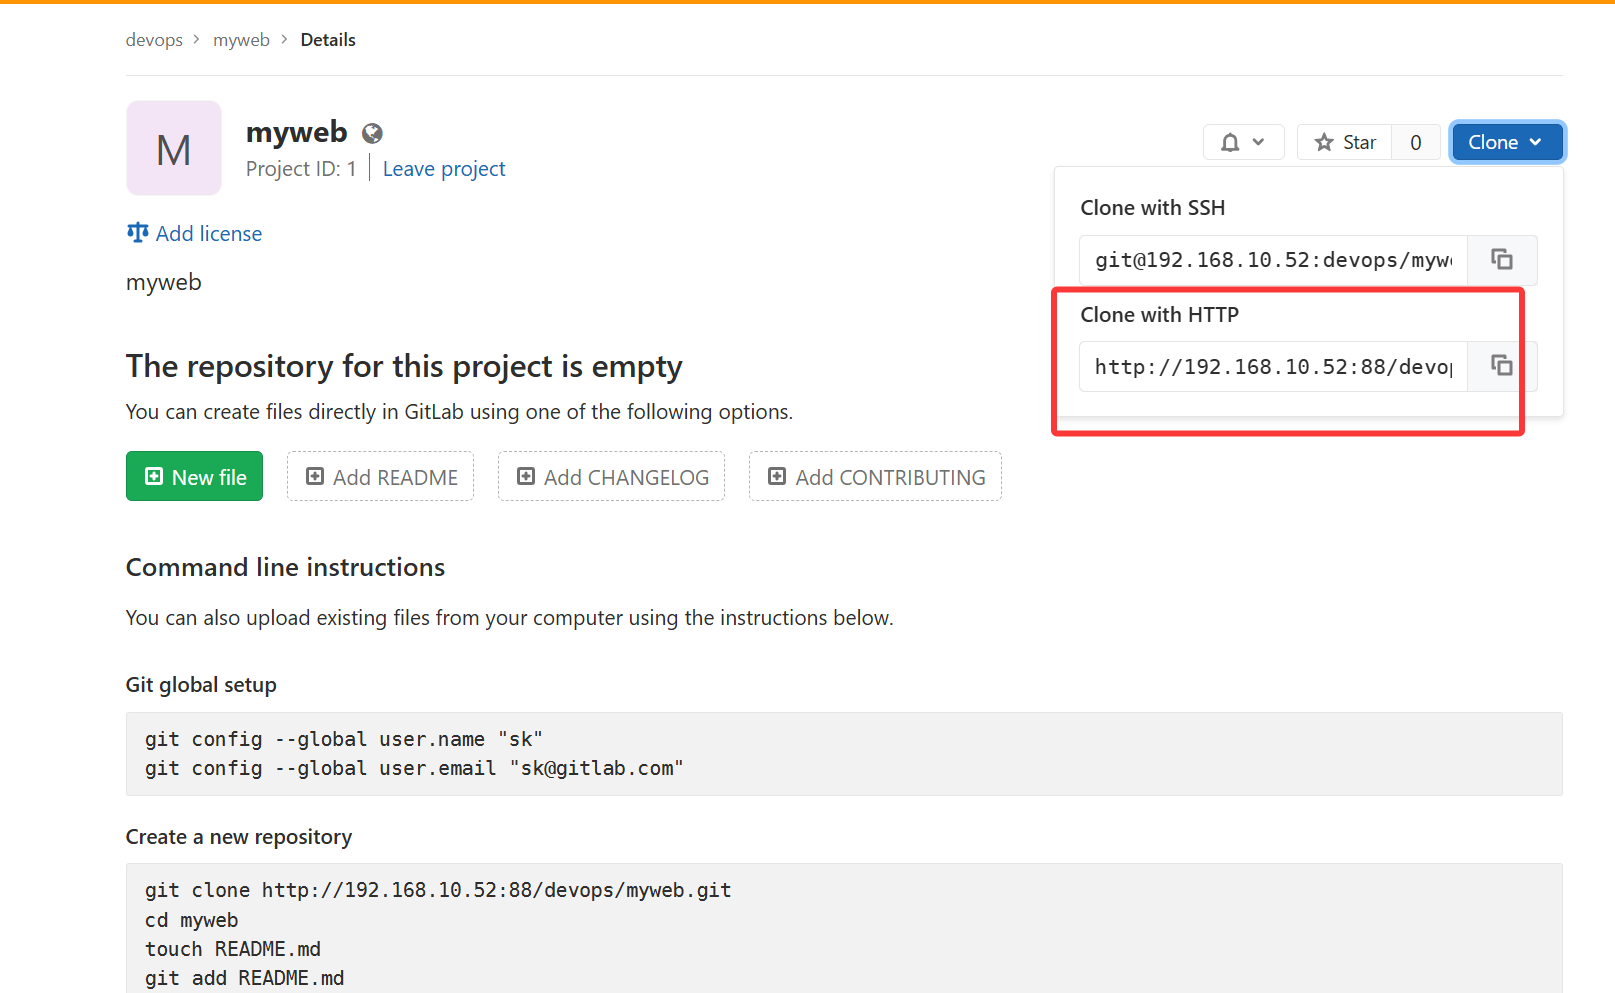Click the Add CONTRIBUTING button
Image resolution: width=1615 pixels, height=993 pixels.
pos(876,477)
